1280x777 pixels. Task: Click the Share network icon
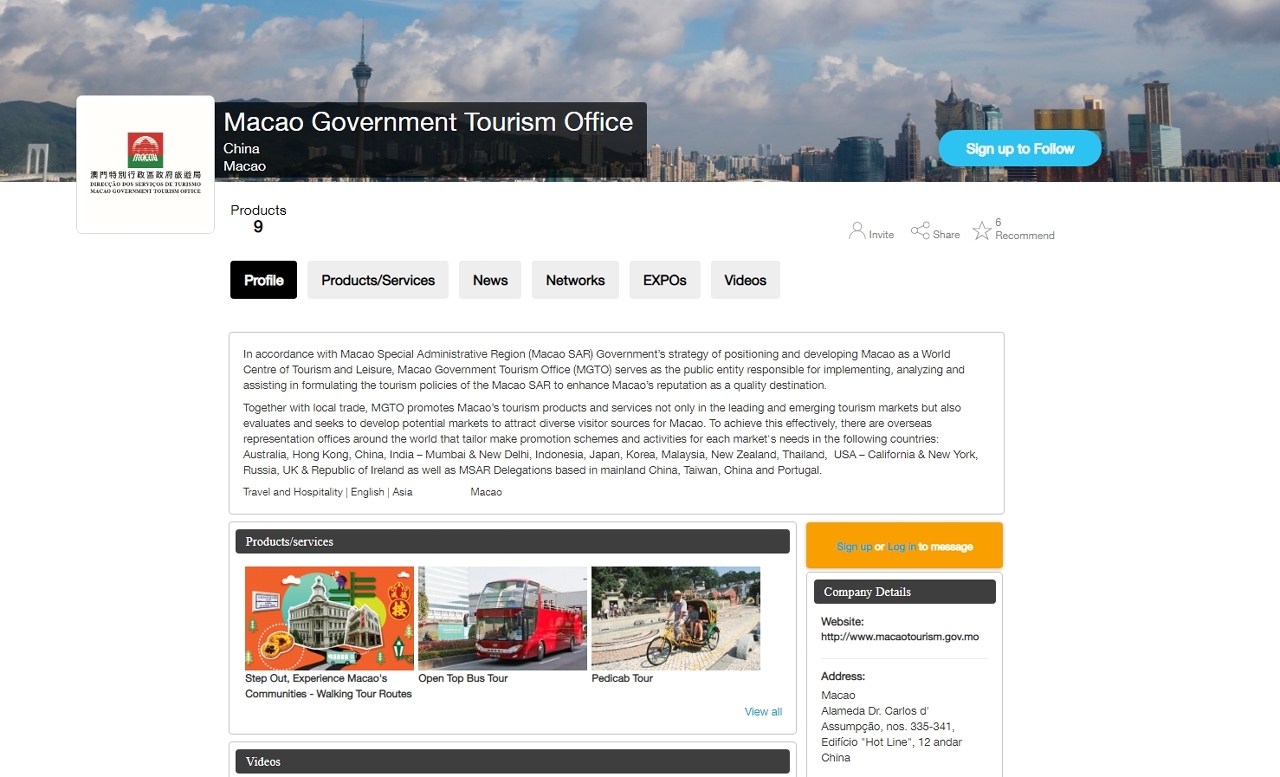coord(920,231)
